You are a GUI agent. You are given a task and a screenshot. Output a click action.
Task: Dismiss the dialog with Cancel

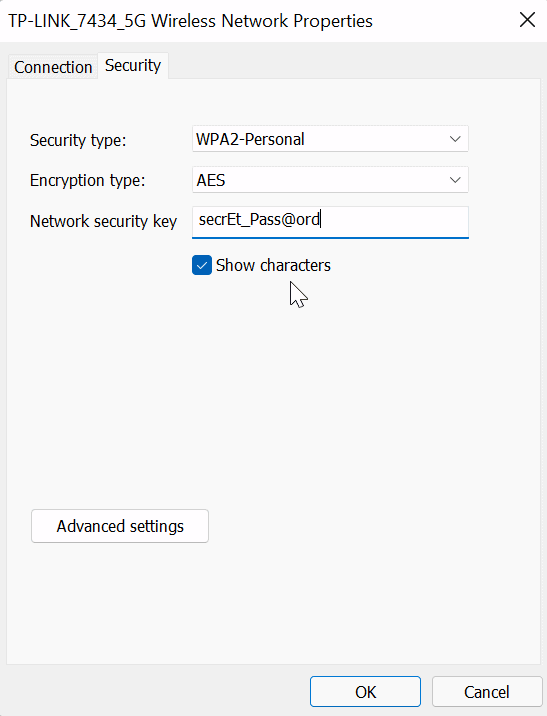click(487, 692)
